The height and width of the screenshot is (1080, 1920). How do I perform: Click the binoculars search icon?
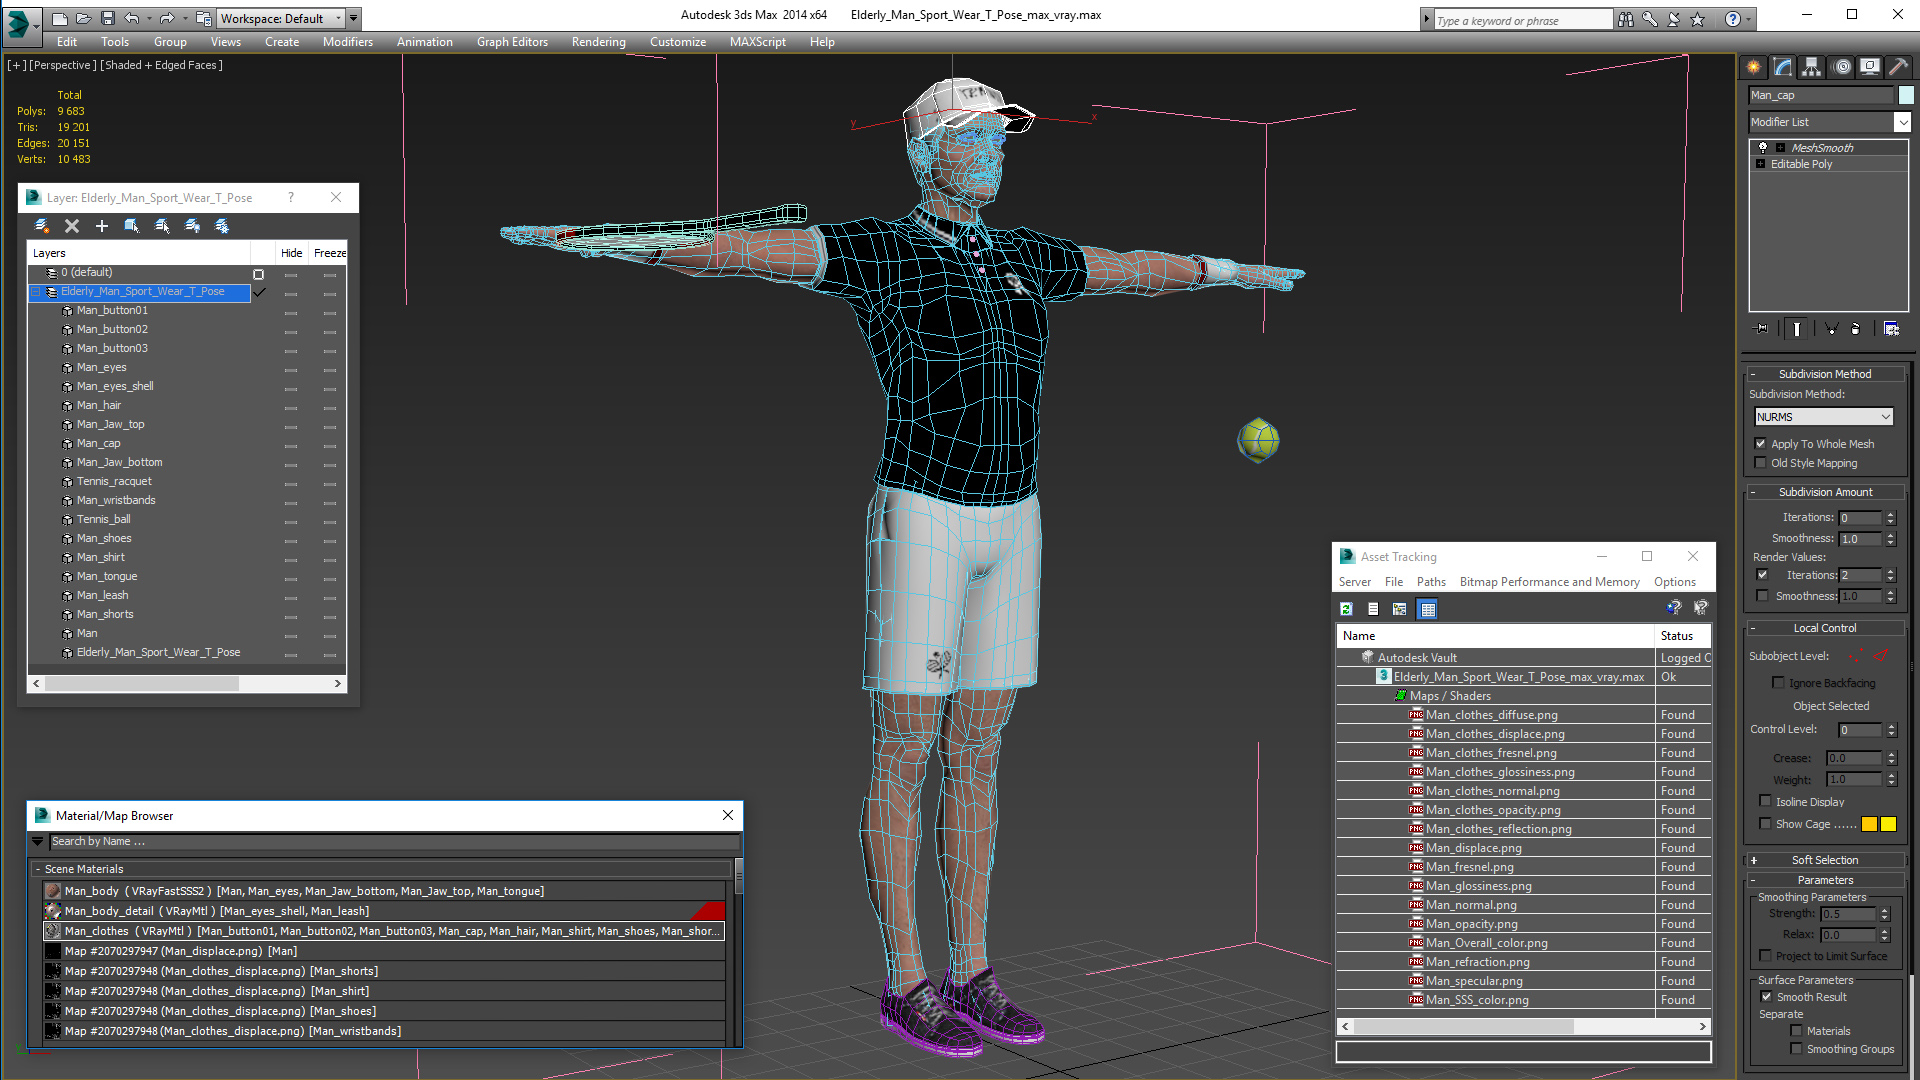1626,19
